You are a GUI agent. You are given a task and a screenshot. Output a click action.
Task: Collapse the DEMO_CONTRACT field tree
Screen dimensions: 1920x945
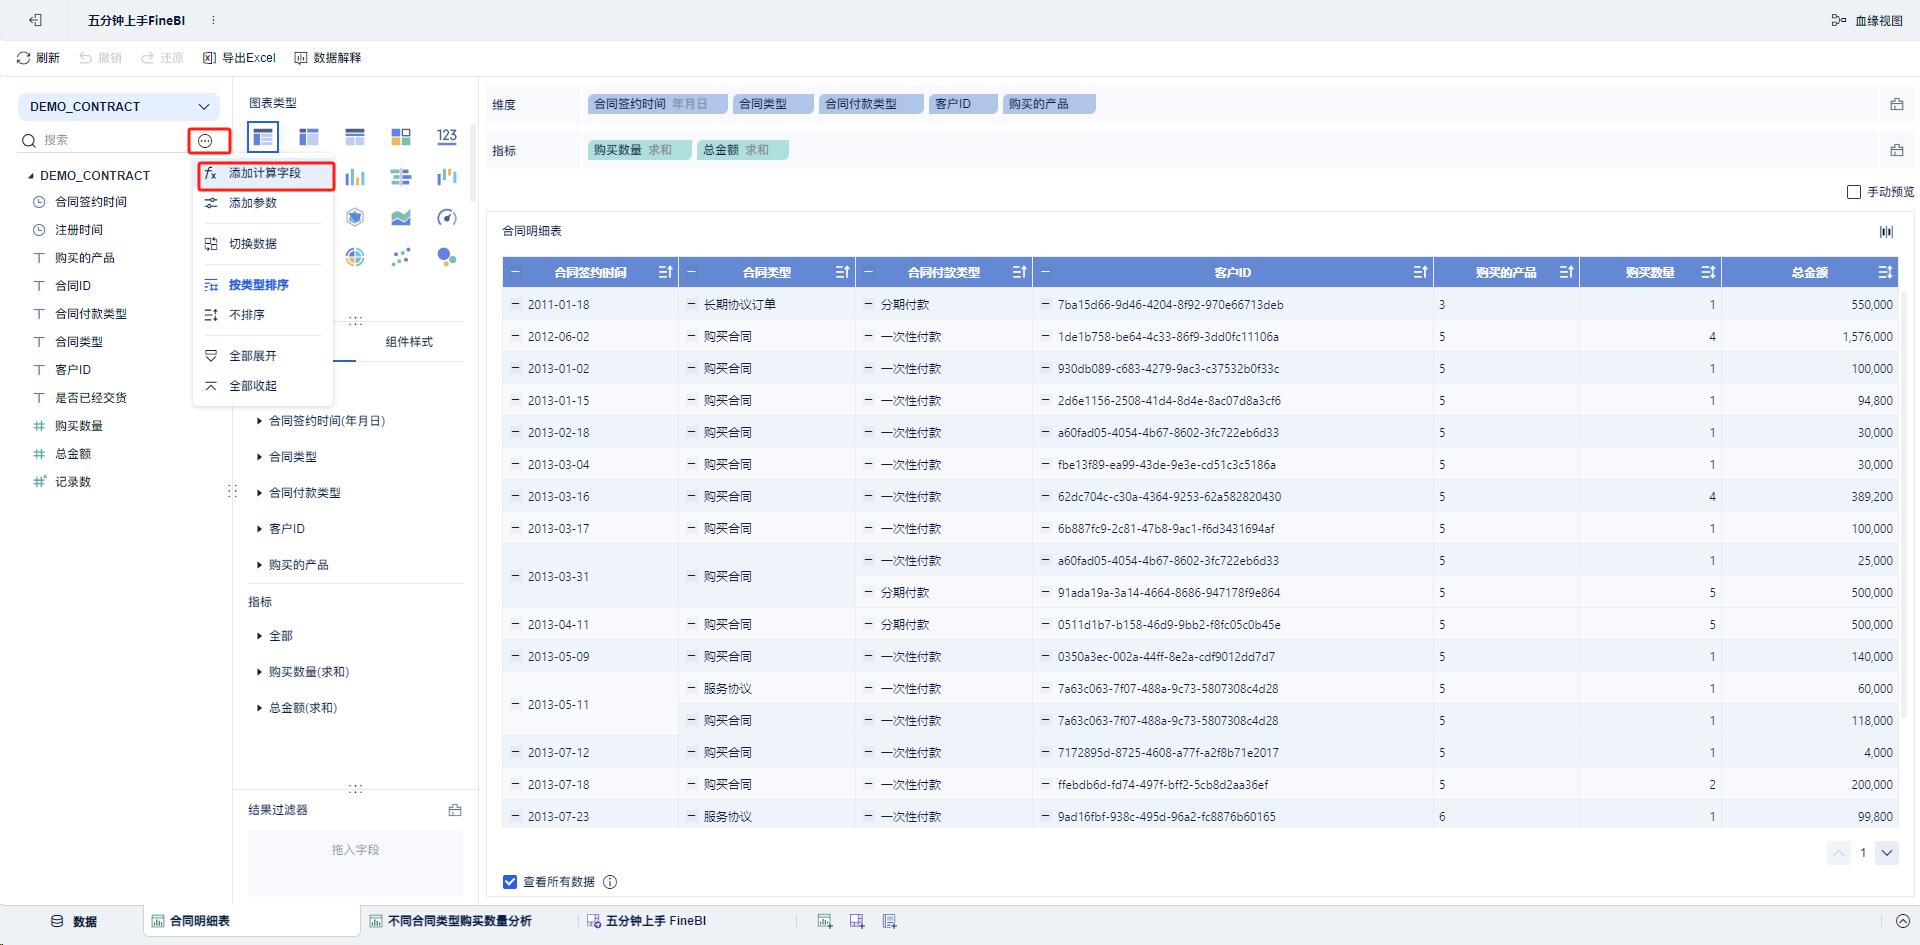pyautogui.click(x=31, y=176)
